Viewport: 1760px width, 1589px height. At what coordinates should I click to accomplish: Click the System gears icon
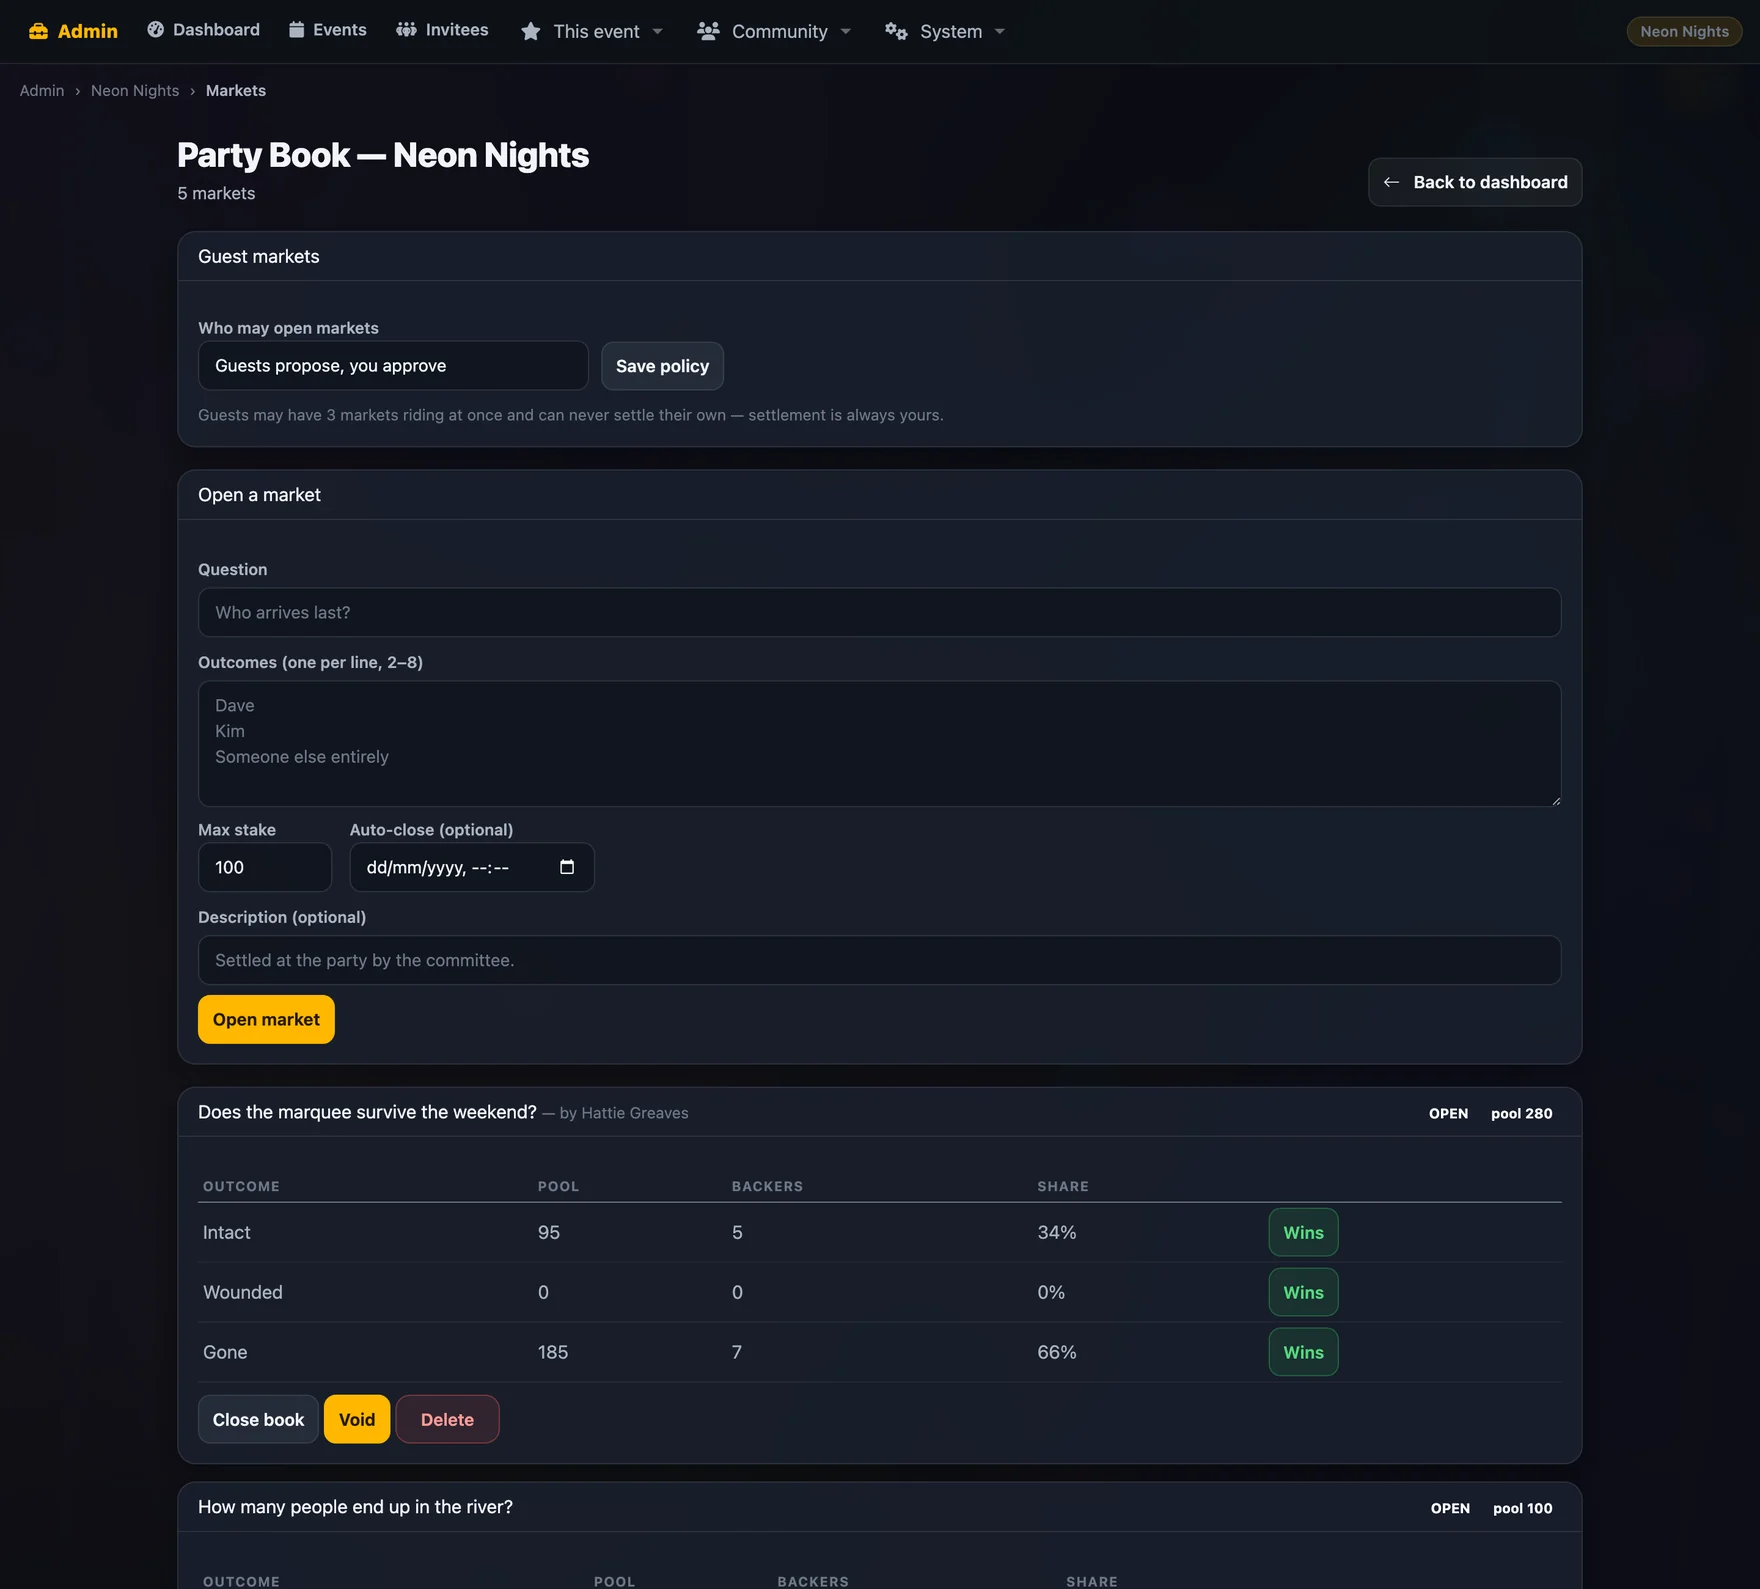tap(896, 31)
